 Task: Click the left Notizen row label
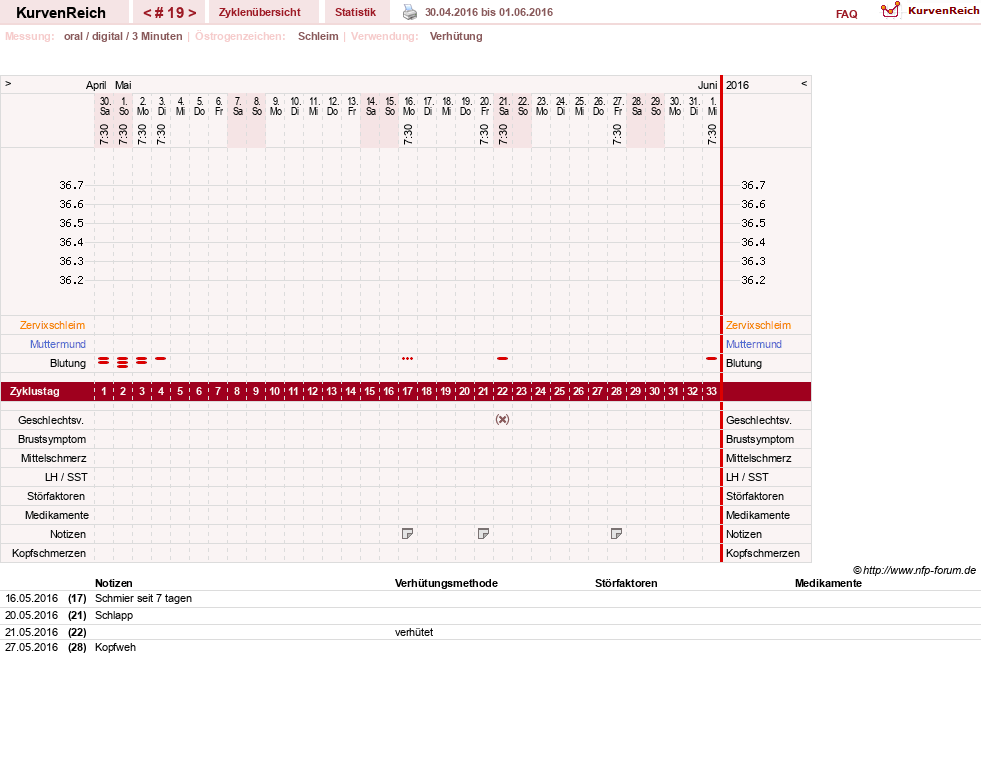click(x=68, y=534)
